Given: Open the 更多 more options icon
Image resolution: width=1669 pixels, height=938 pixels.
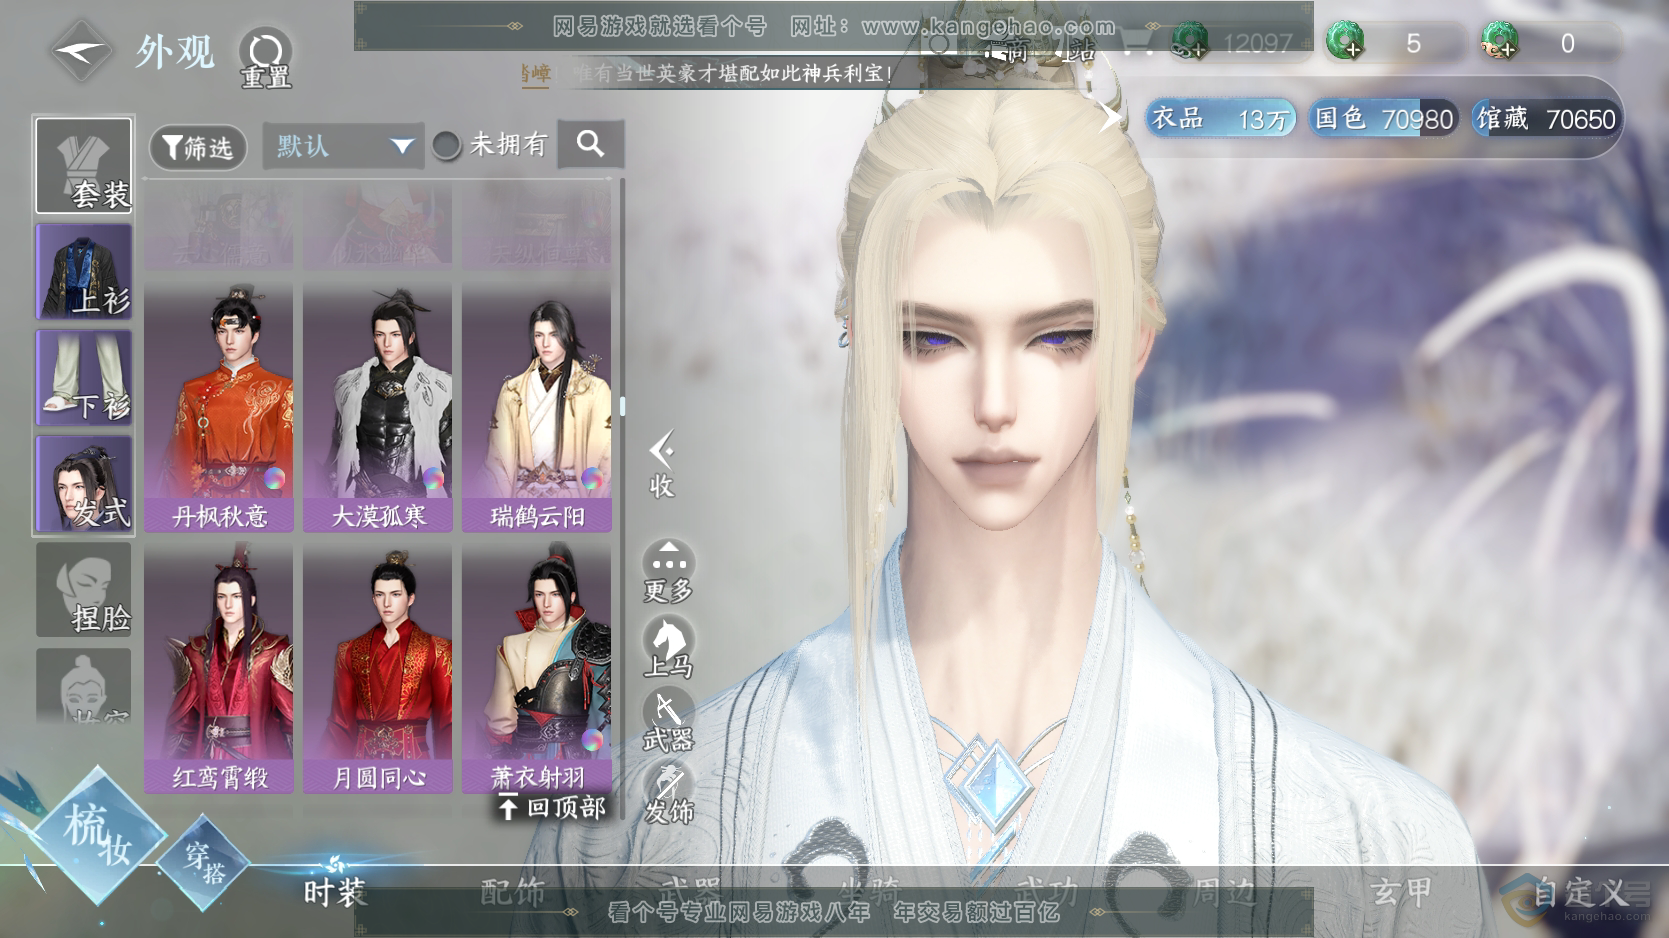Looking at the screenshot, I should point(668,572).
